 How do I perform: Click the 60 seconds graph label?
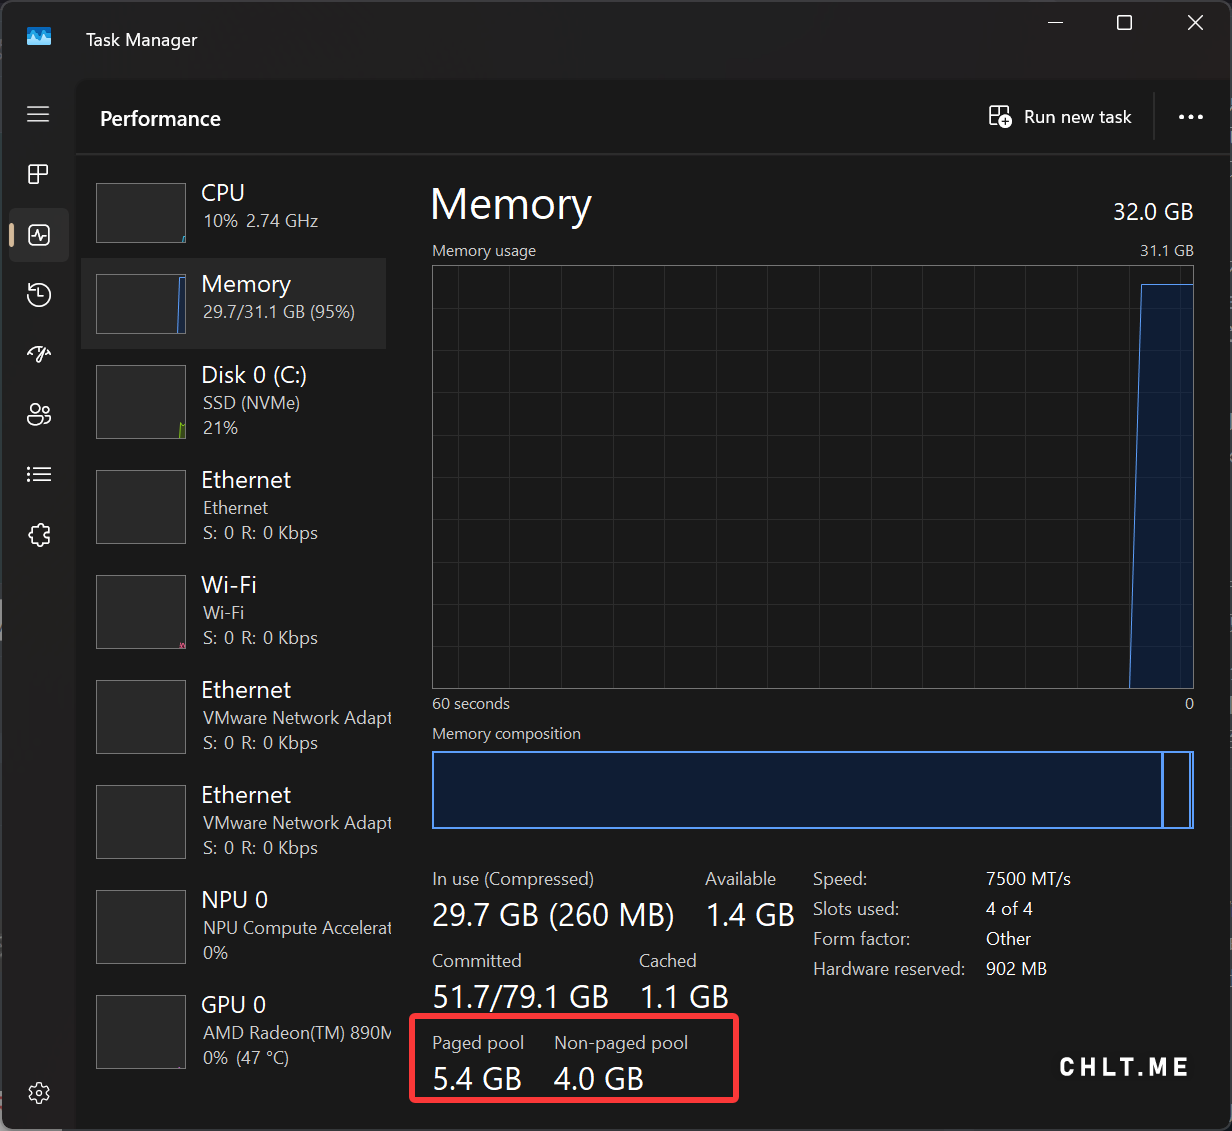click(471, 704)
